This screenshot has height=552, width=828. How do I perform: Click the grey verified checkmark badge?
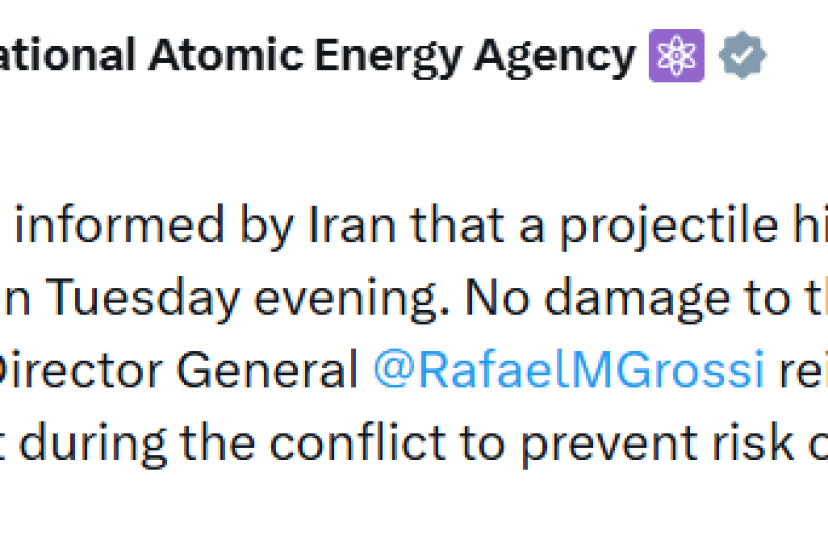(x=742, y=57)
